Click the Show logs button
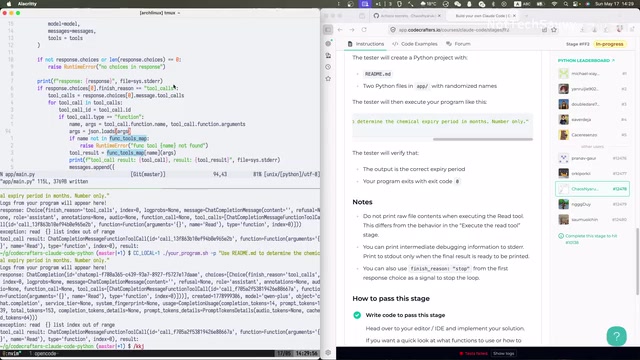 coord(503,353)
